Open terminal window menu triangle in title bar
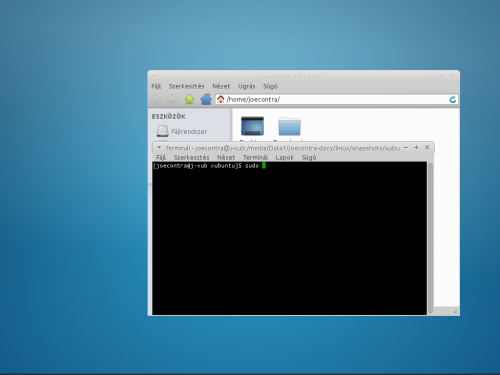 (159, 147)
